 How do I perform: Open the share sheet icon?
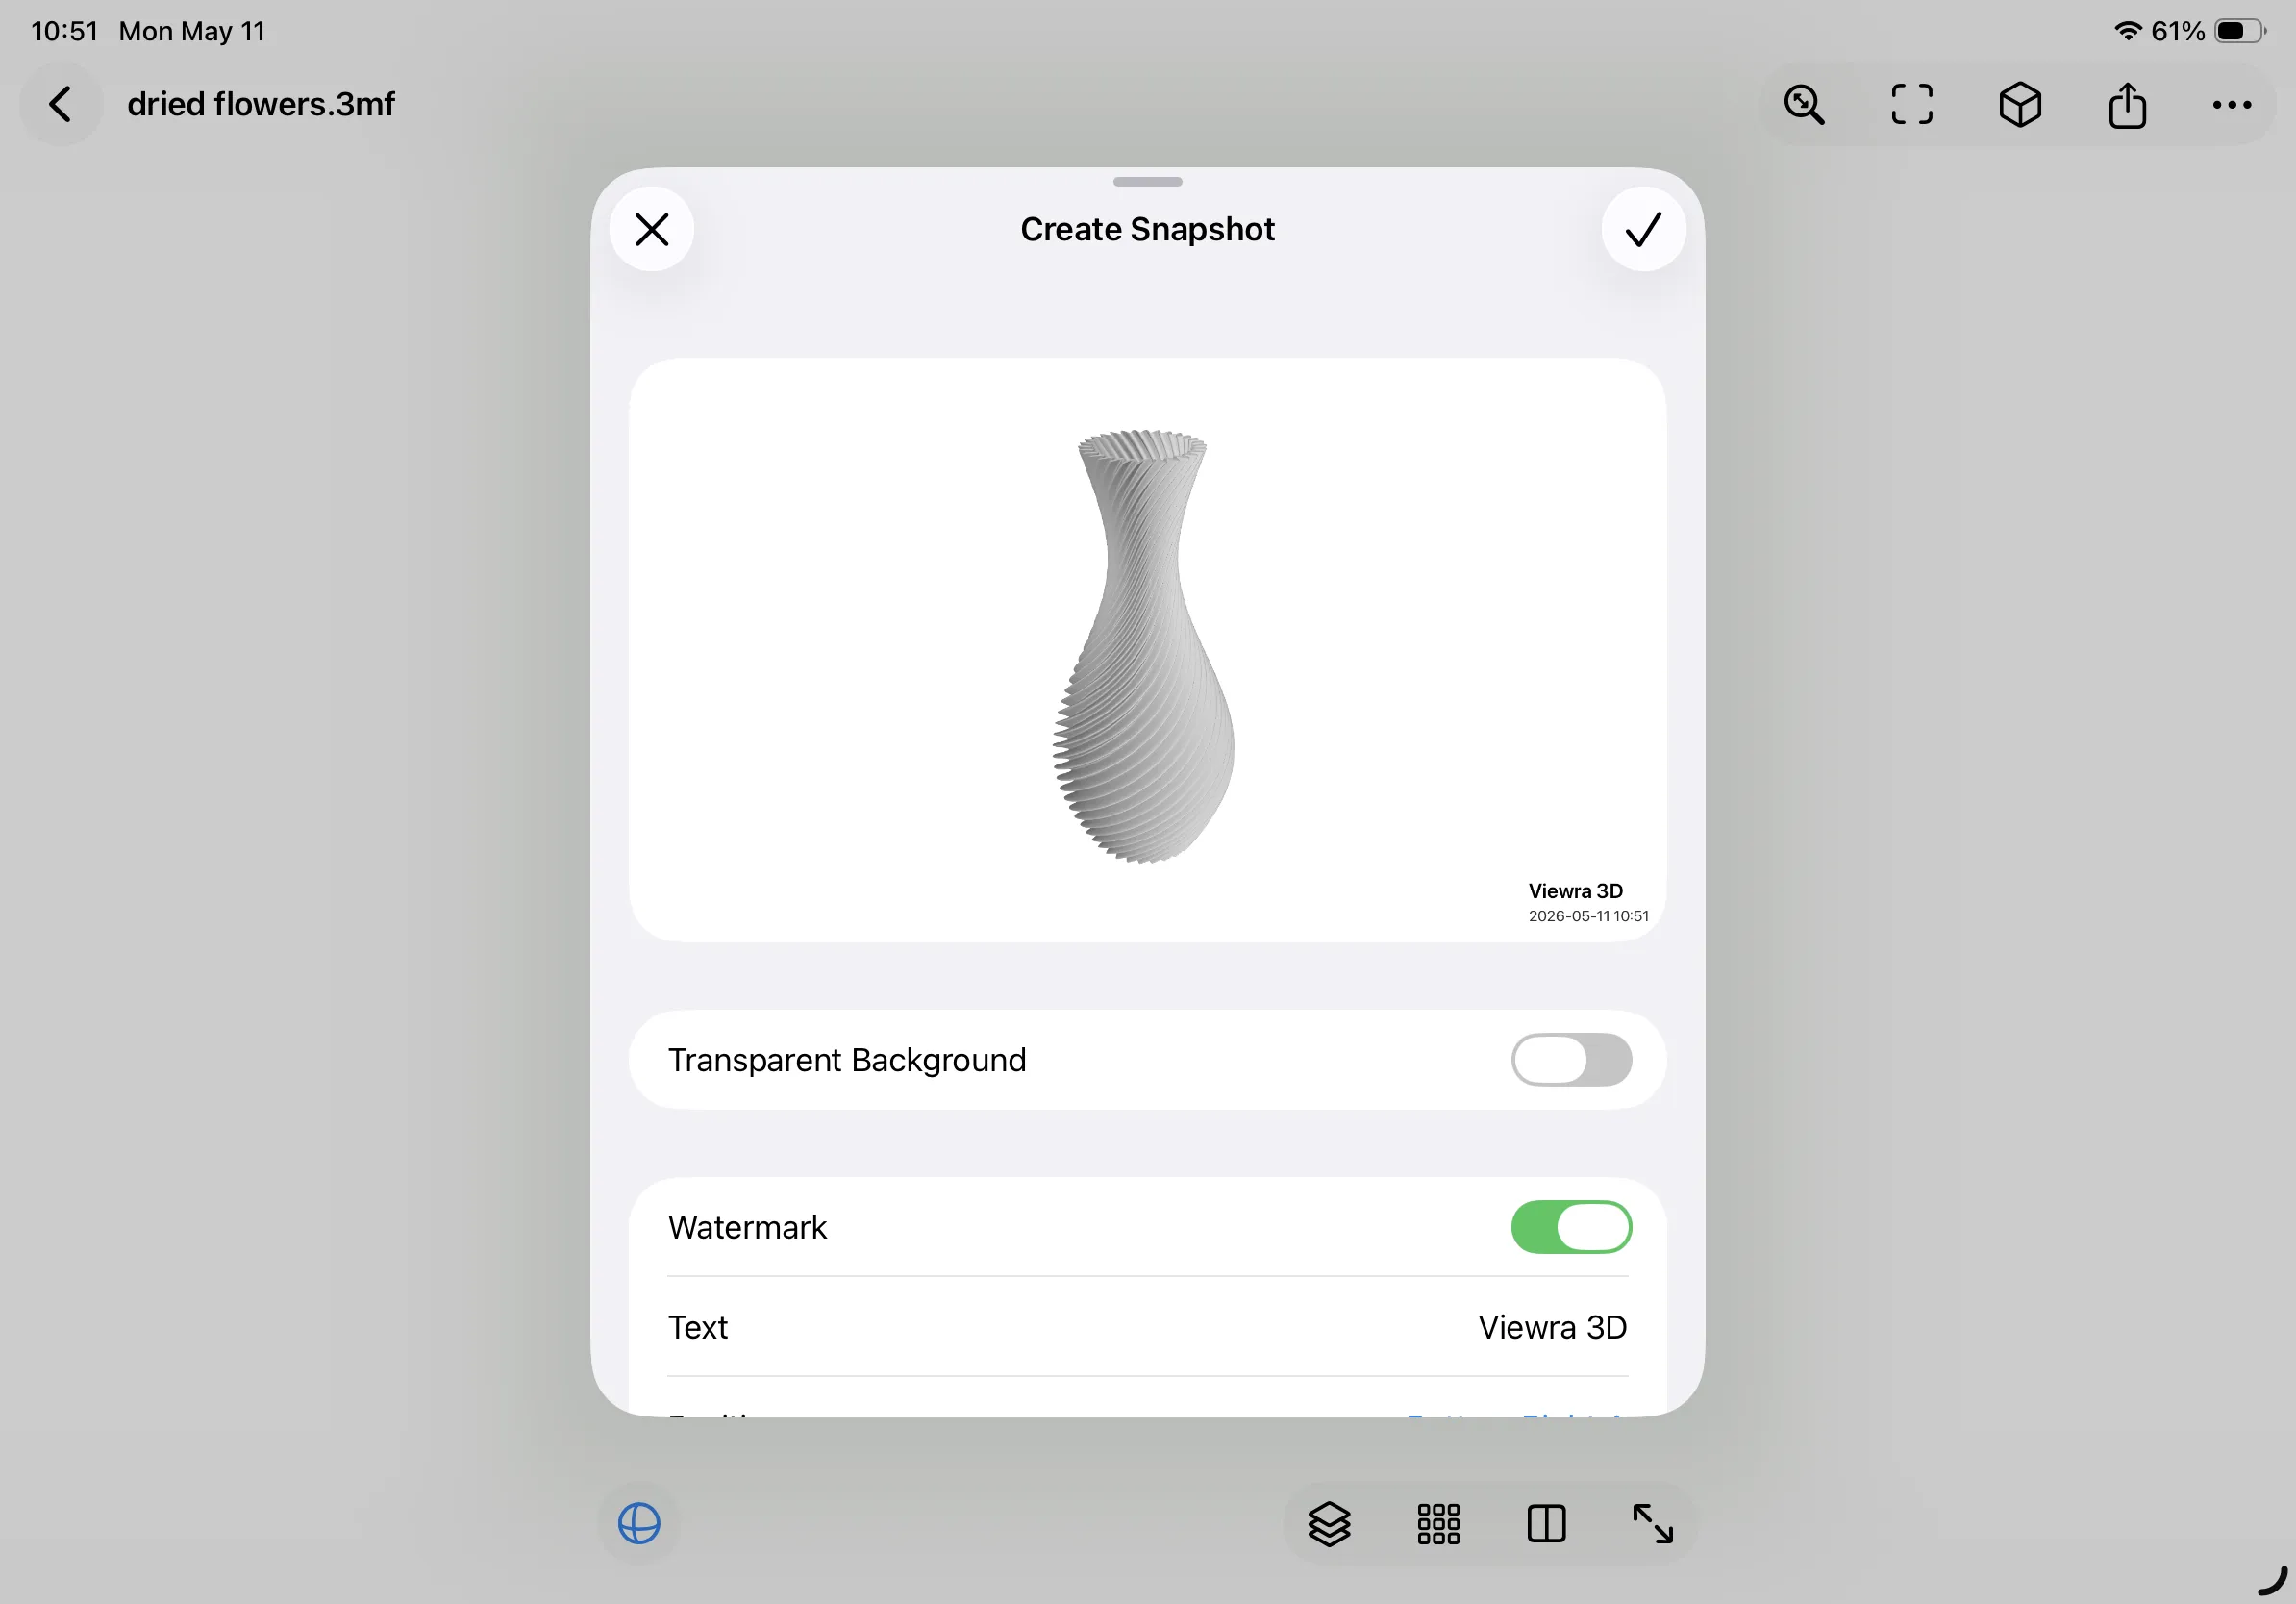pyautogui.click(x=2127, y=104)
